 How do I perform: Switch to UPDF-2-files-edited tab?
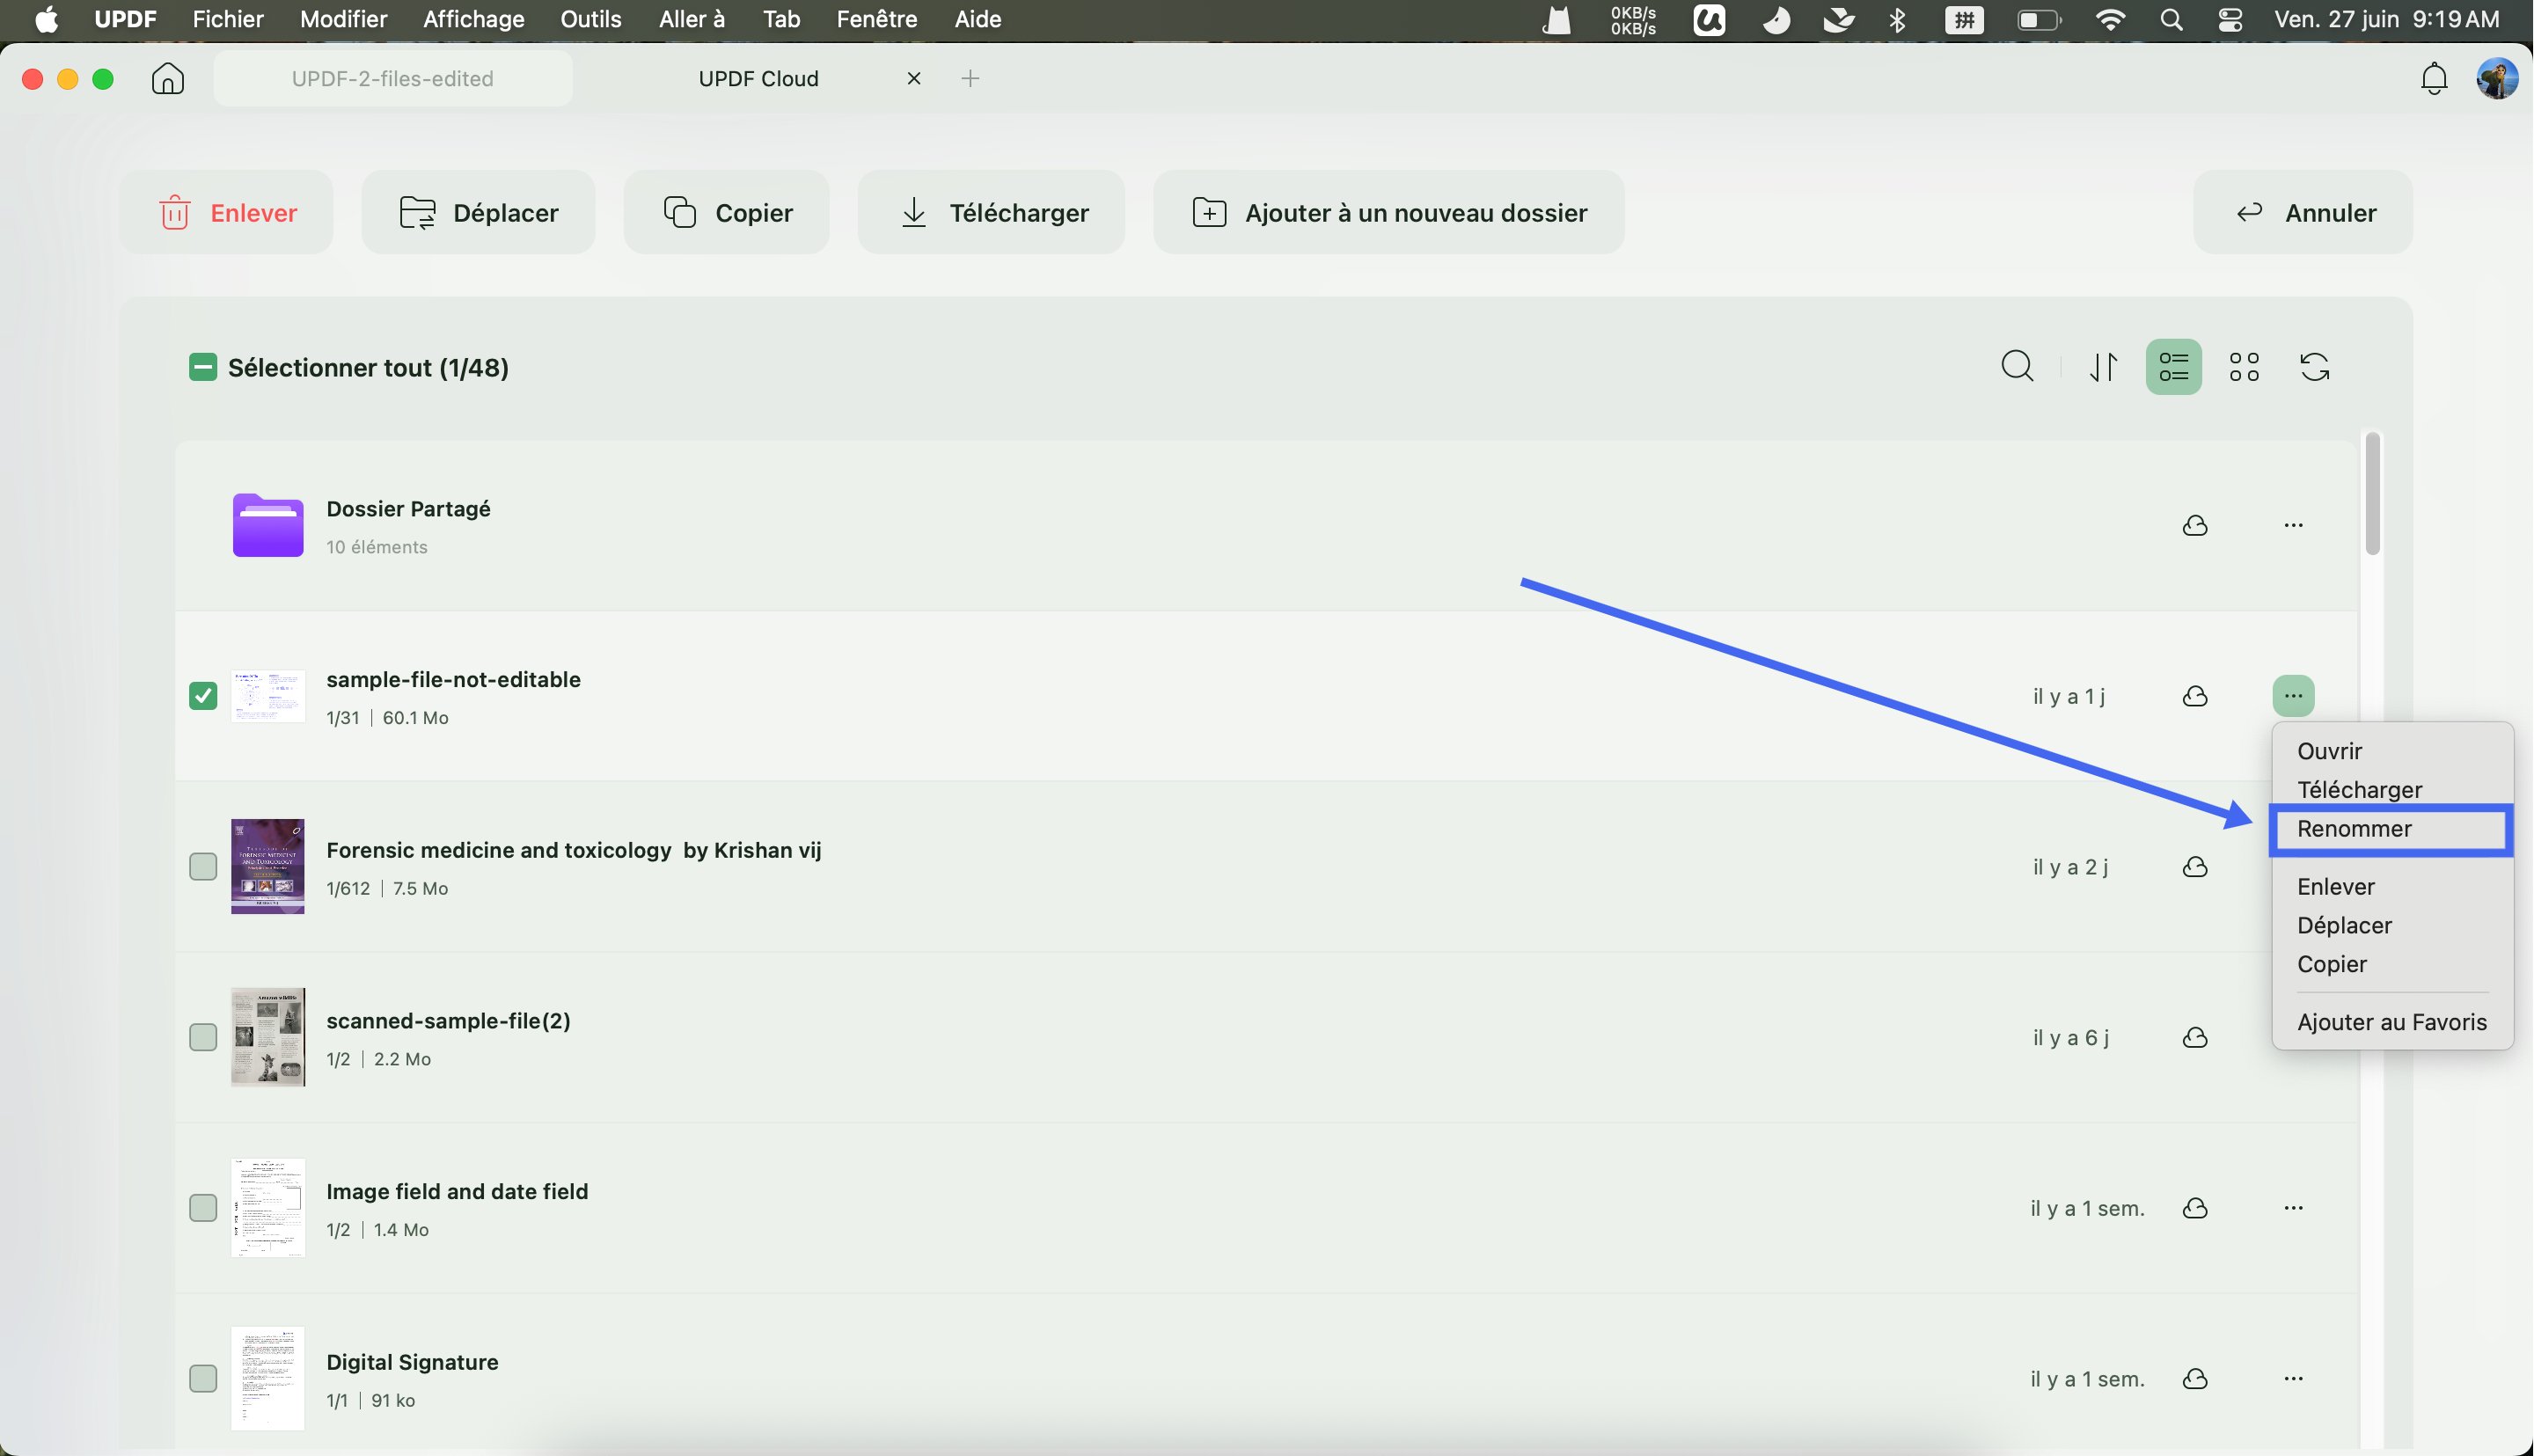coord(393,78)
